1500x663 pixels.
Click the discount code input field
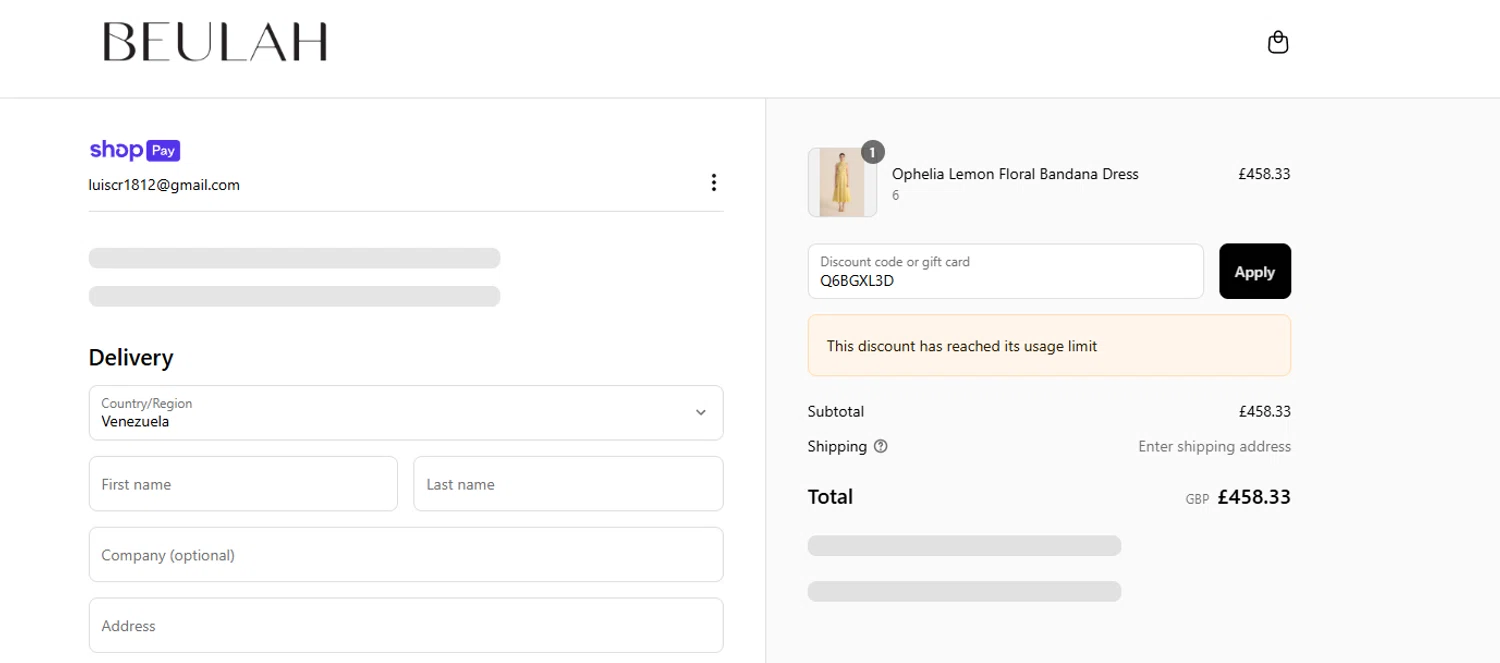(x=1005, y=271)
